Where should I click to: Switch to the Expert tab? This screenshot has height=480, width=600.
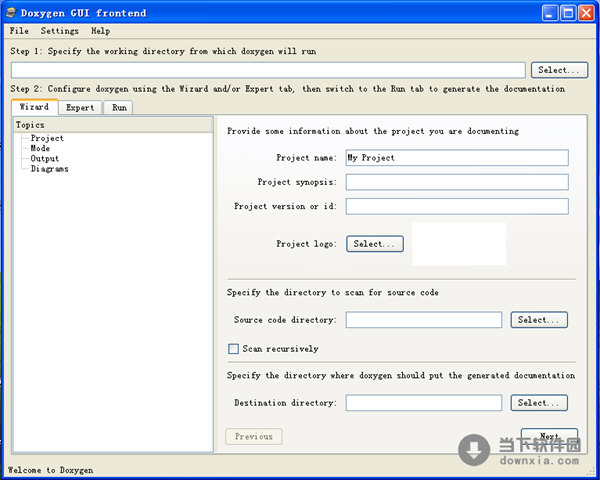coord(80,108)
